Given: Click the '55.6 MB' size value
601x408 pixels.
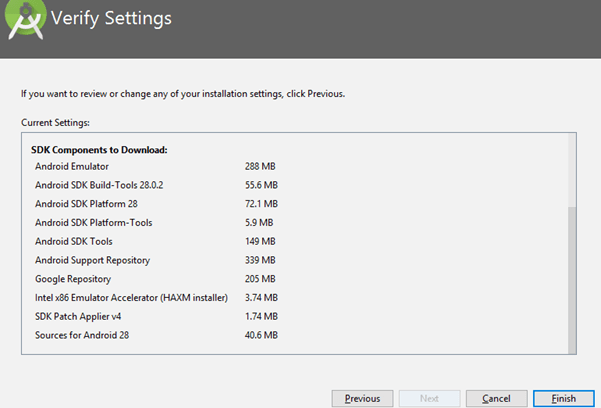Looking at the screenshot, I should [261, 185].
